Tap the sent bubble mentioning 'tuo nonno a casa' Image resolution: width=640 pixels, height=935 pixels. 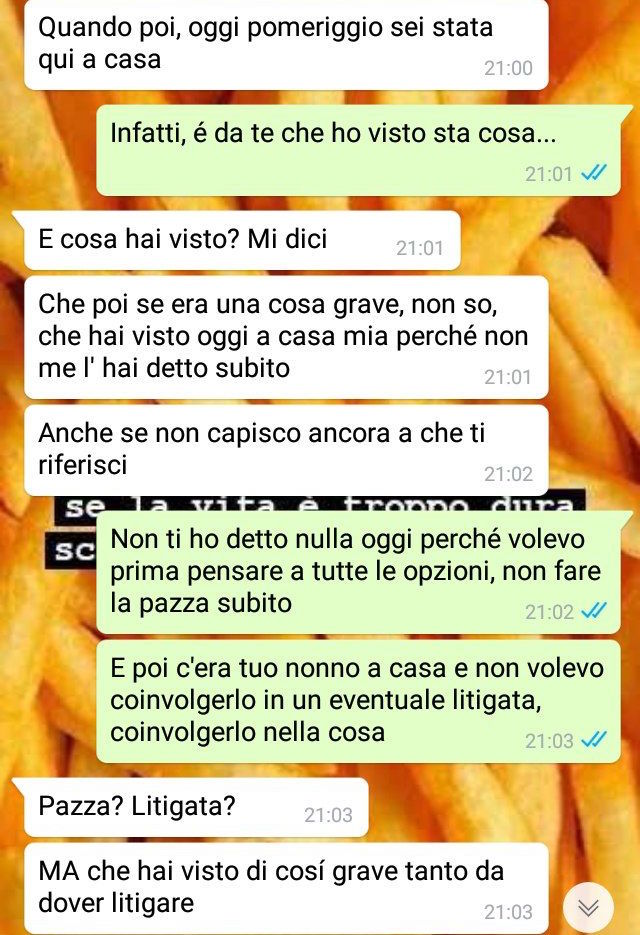coord(358,701)
